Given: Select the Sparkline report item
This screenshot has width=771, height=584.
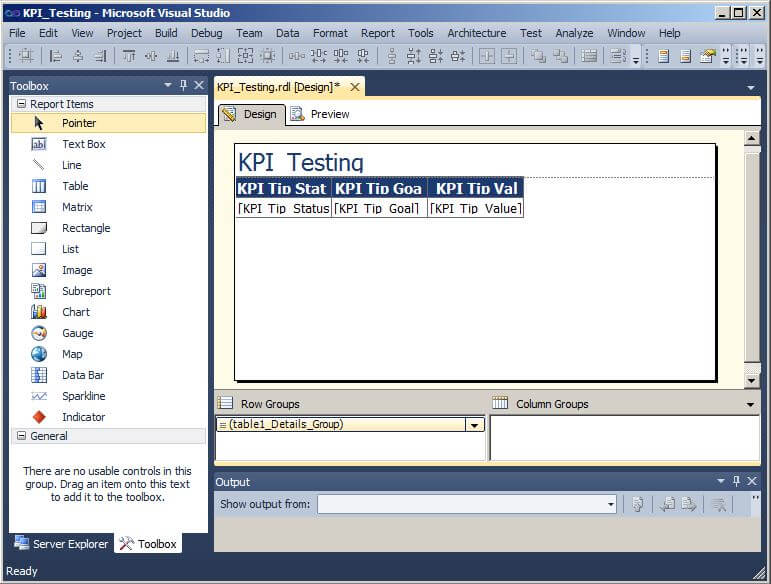Looking at the screenshot, I should (x=108, y=396).
